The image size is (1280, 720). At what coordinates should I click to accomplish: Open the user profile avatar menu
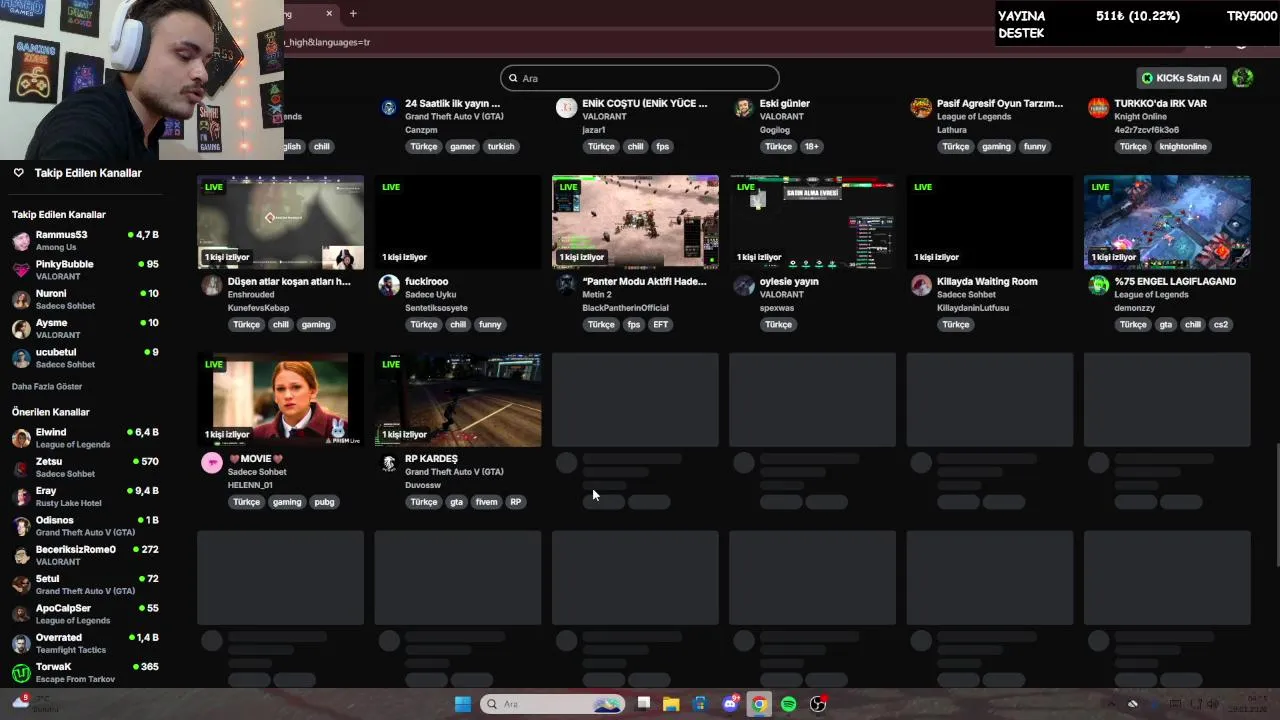tap(1243, 78)
